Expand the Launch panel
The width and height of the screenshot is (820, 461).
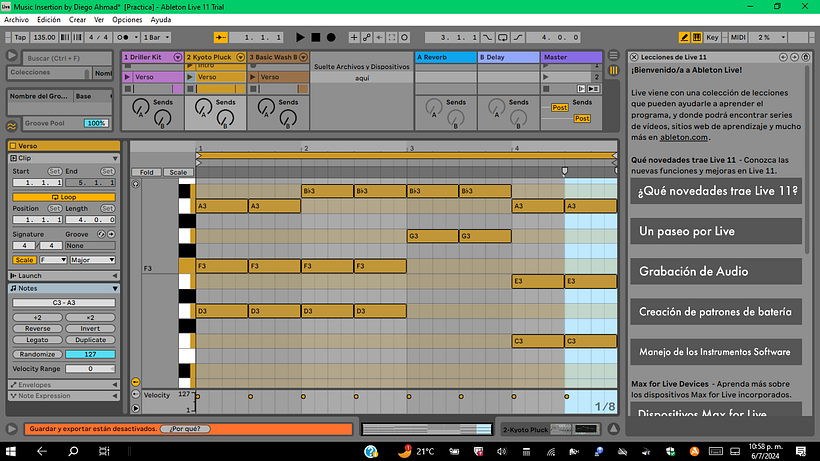pyautogui.click(x=115, y=275)
